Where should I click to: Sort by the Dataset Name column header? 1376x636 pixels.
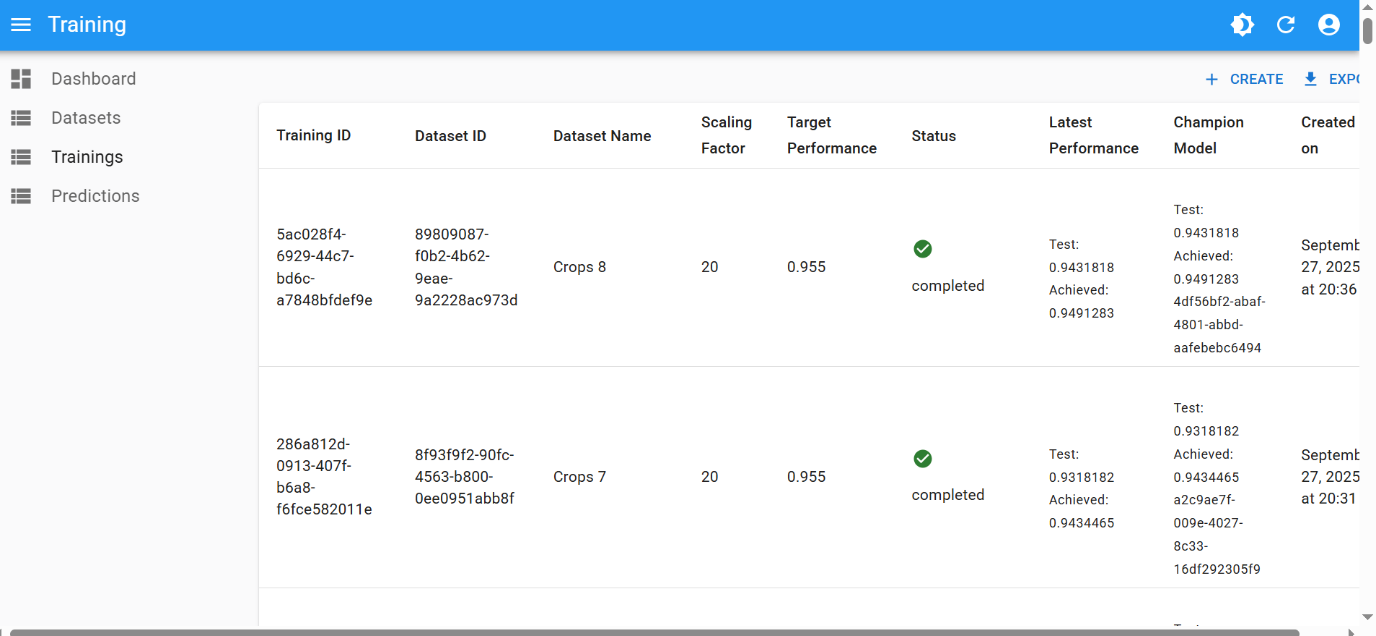[602, 136]
